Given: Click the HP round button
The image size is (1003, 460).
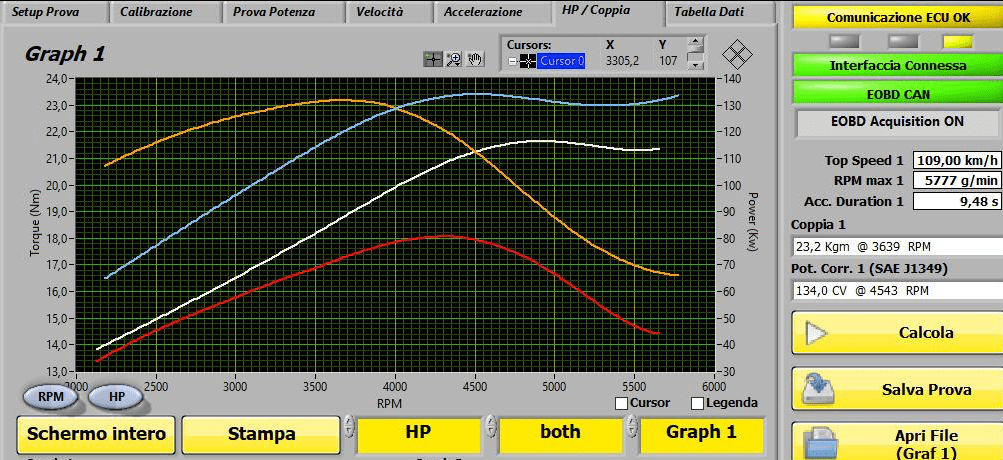Looking at the screenshot, I should click(116, 397).
